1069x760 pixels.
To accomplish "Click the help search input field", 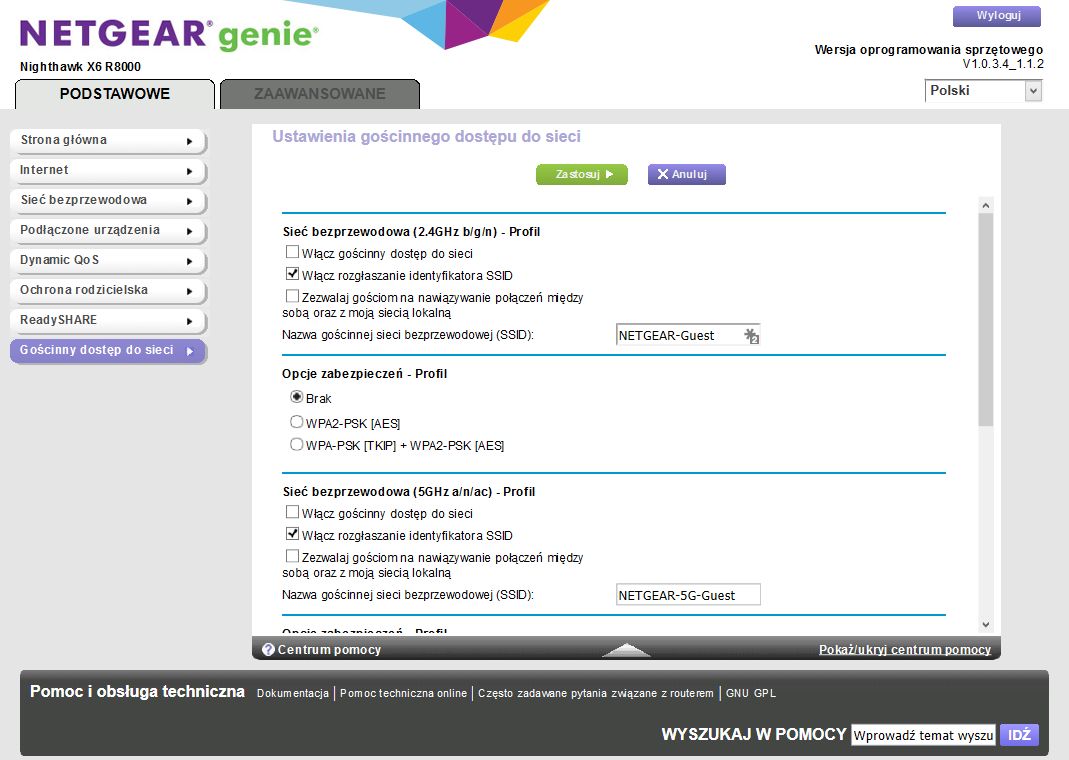I will [924, 735].
